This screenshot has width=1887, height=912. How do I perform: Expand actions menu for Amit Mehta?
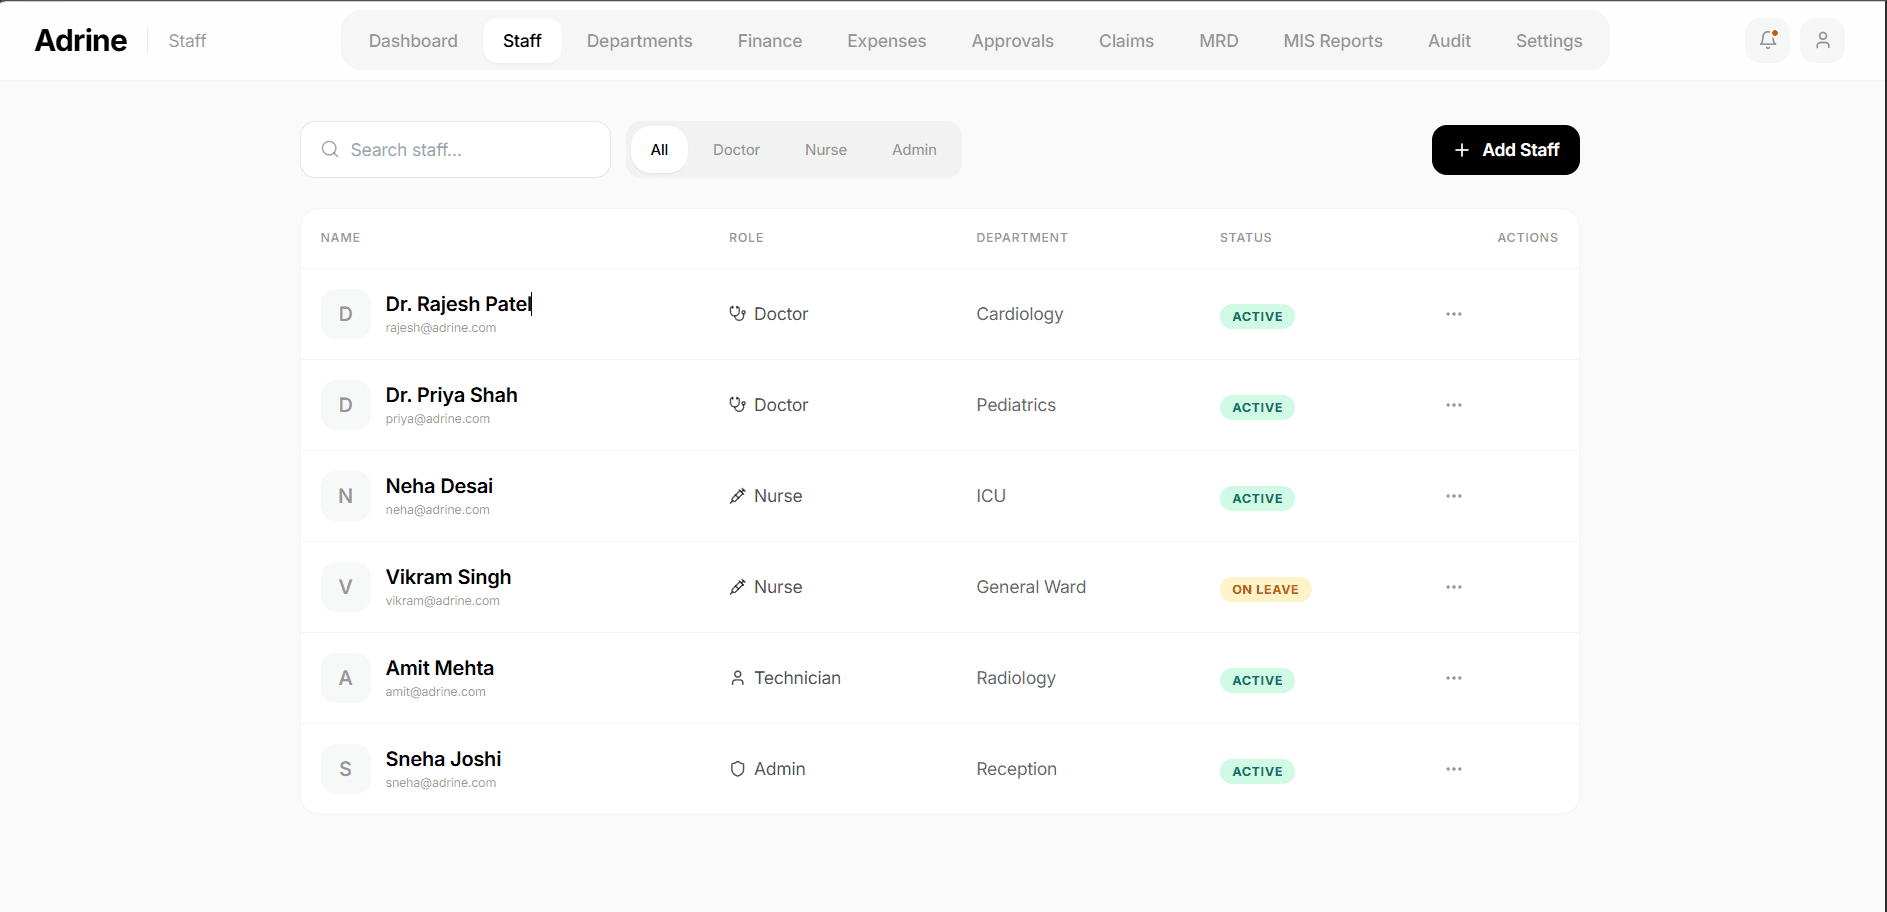[1453, 678]
